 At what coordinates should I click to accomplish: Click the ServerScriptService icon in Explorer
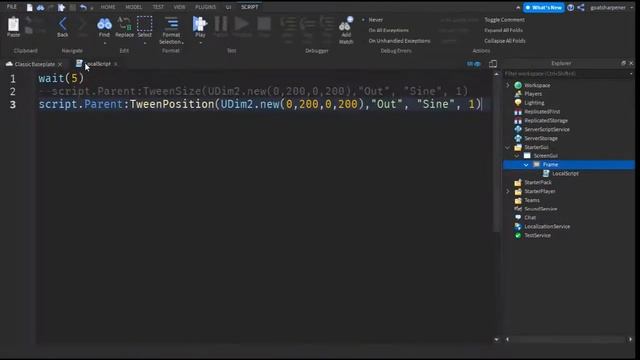pos(518,129)
